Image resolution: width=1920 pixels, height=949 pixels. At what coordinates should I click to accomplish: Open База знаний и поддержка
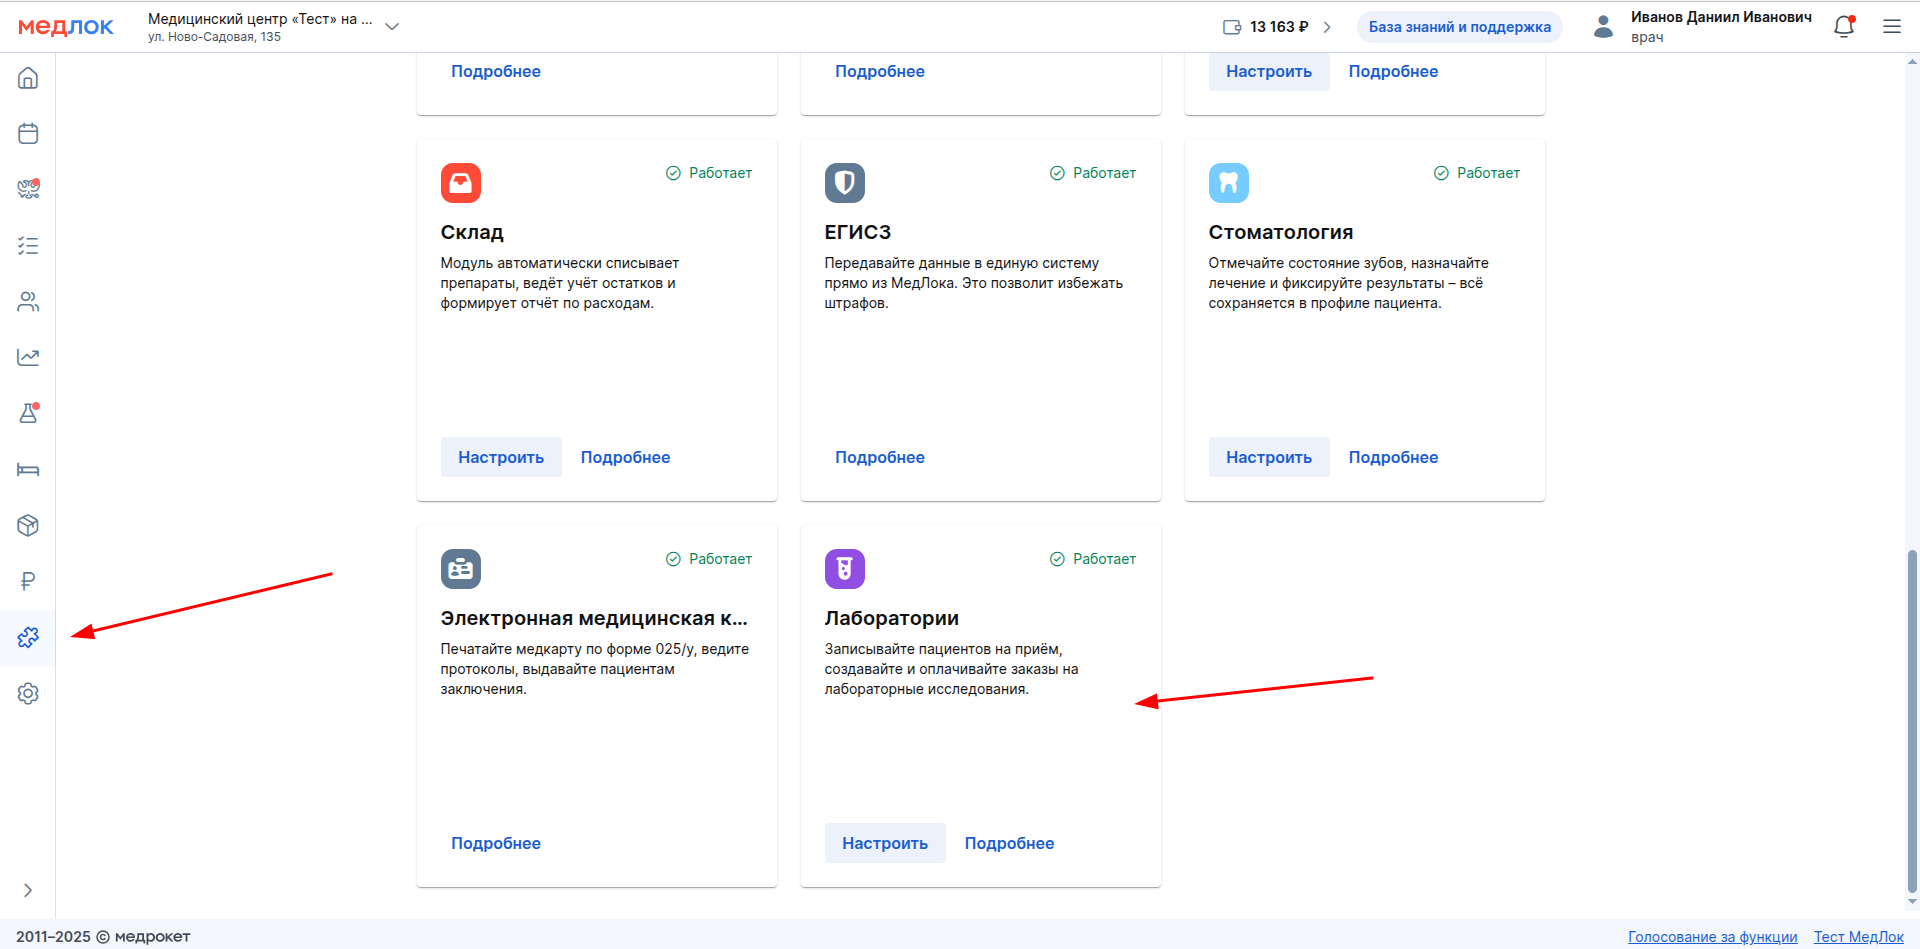point(1459,27)
